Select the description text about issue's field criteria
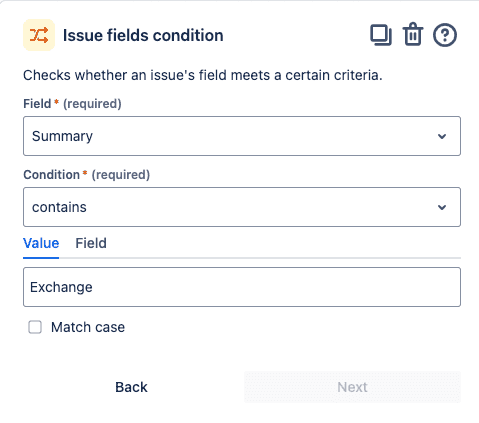479x423 pixels. click(203, 75)
